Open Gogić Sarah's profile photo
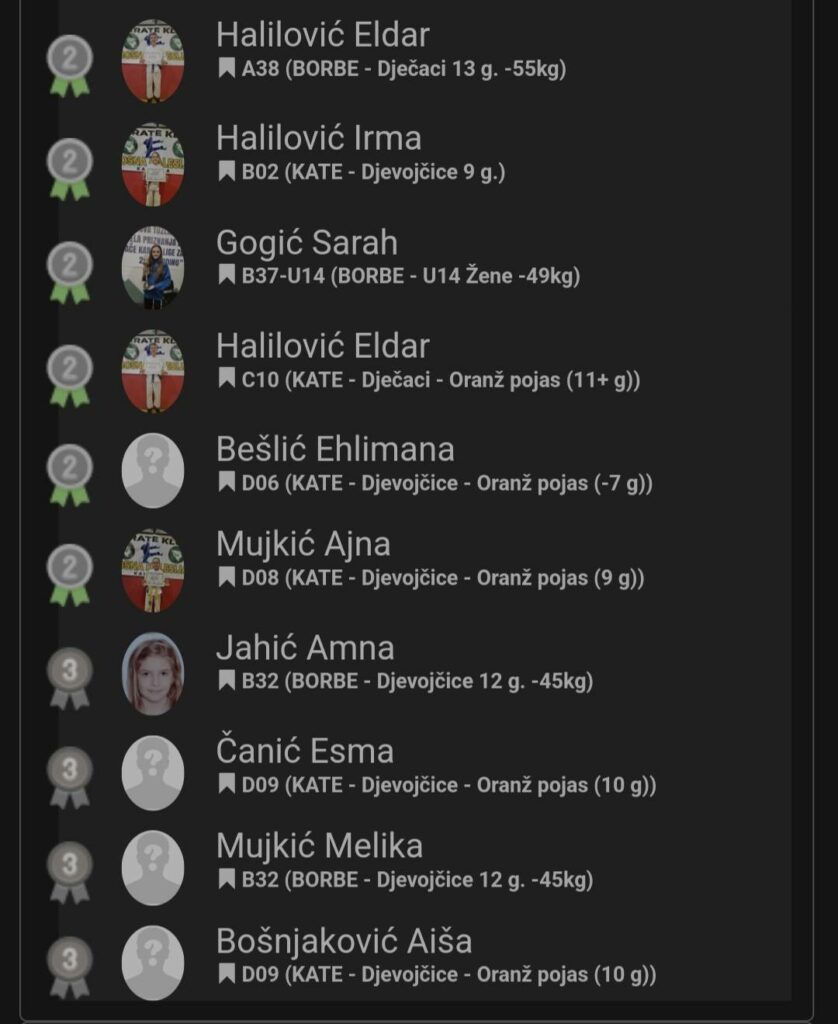838x1024 pixels. point(153,267)
